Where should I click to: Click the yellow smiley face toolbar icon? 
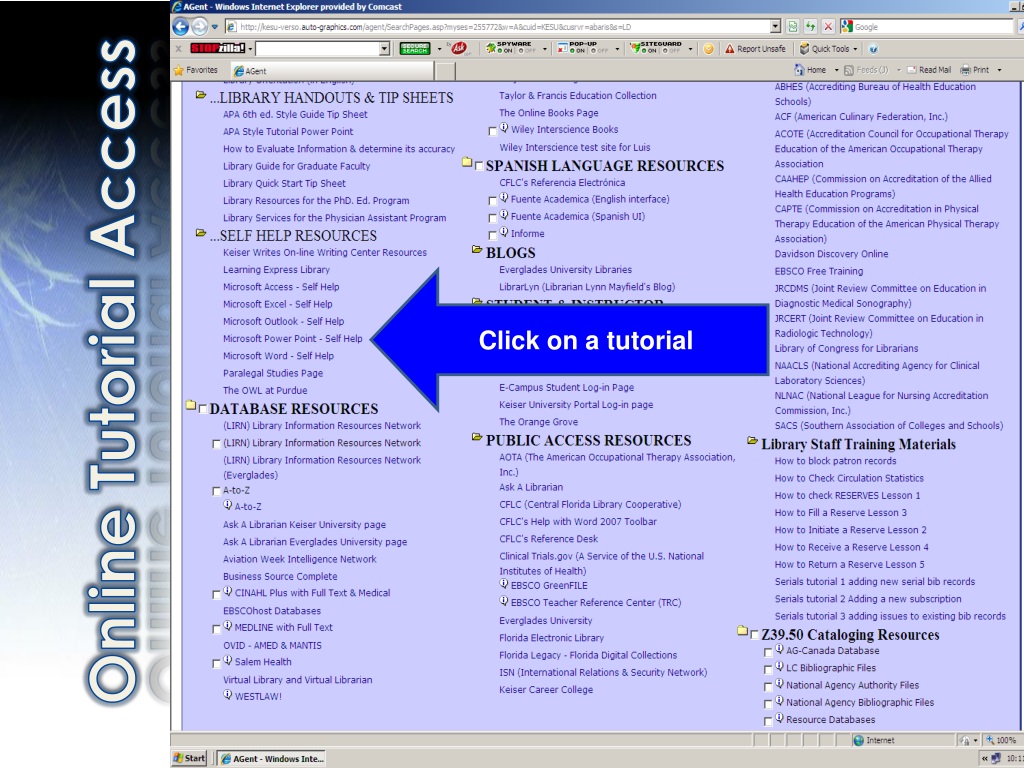[x=708, y=49]
